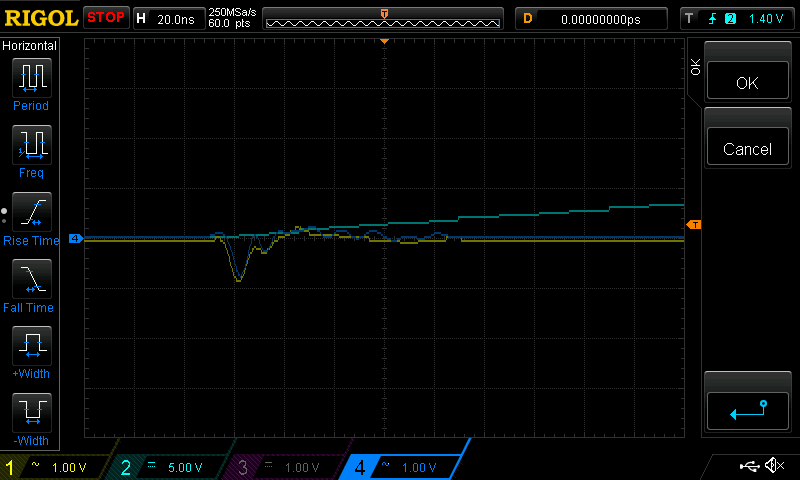Click the orange trigger level T marker

(694, 224)
